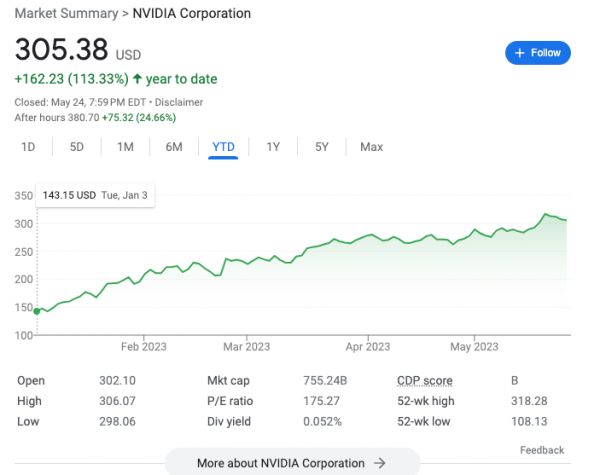Select the YTD range tab
The image size is (600, 475).
(x=223, y=147)
